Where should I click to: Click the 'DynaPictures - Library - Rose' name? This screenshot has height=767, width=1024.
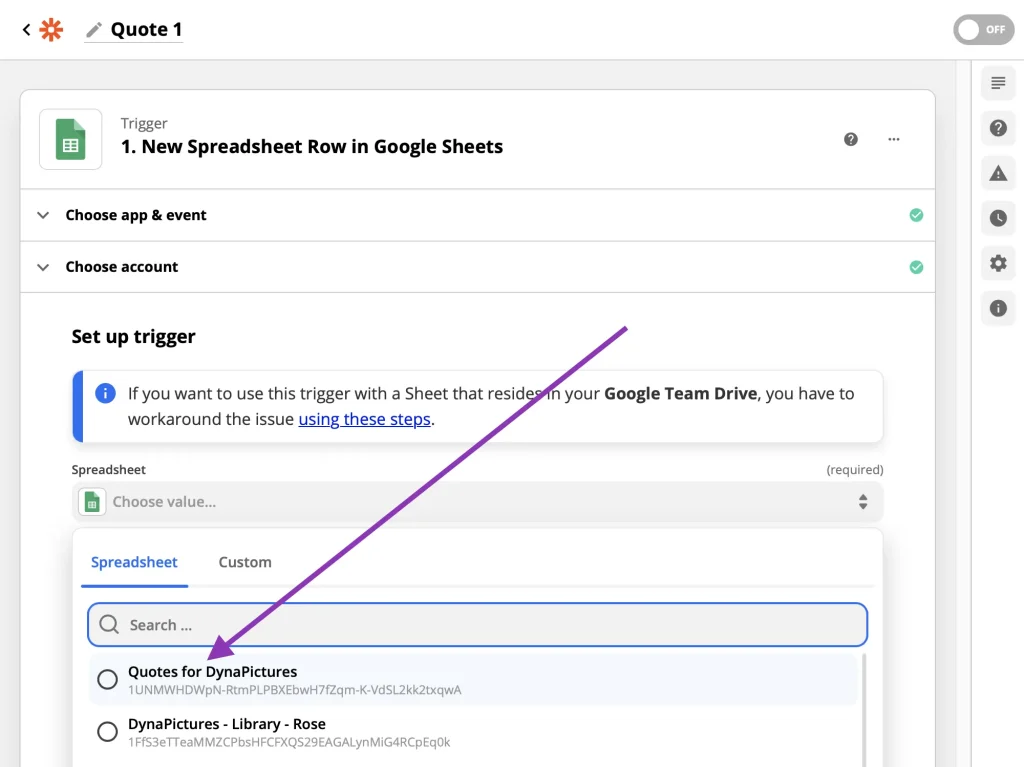pyautogui.click(x=227, y=724)
